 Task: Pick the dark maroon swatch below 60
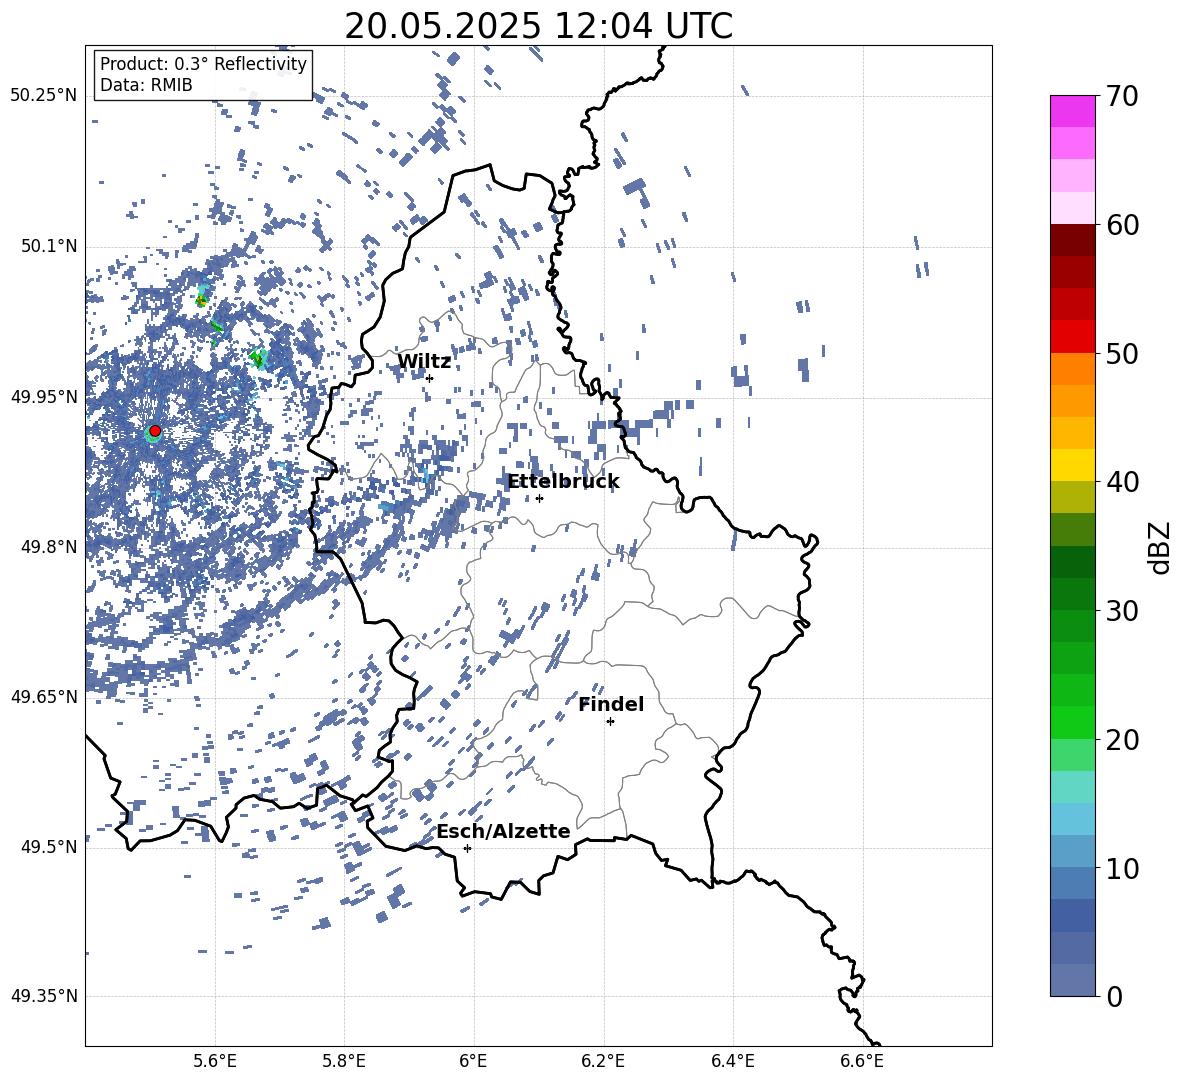(x=1072, y=240)
